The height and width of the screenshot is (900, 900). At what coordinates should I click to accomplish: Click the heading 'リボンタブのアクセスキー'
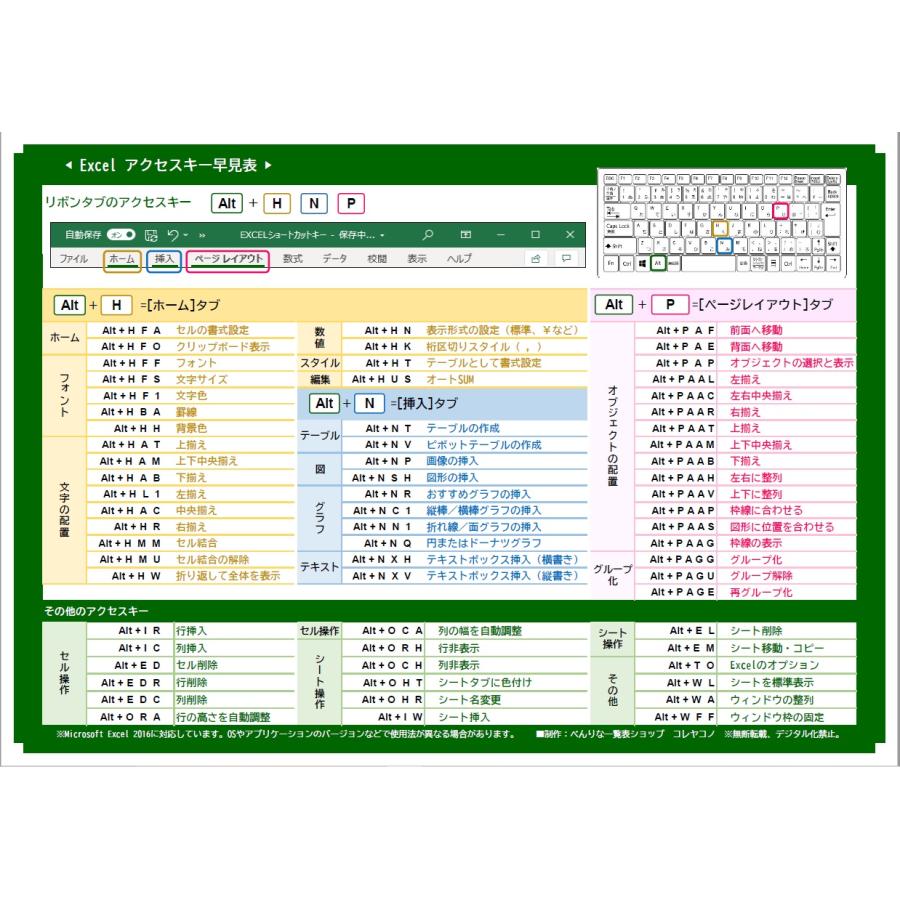click(x=118, y=202)
